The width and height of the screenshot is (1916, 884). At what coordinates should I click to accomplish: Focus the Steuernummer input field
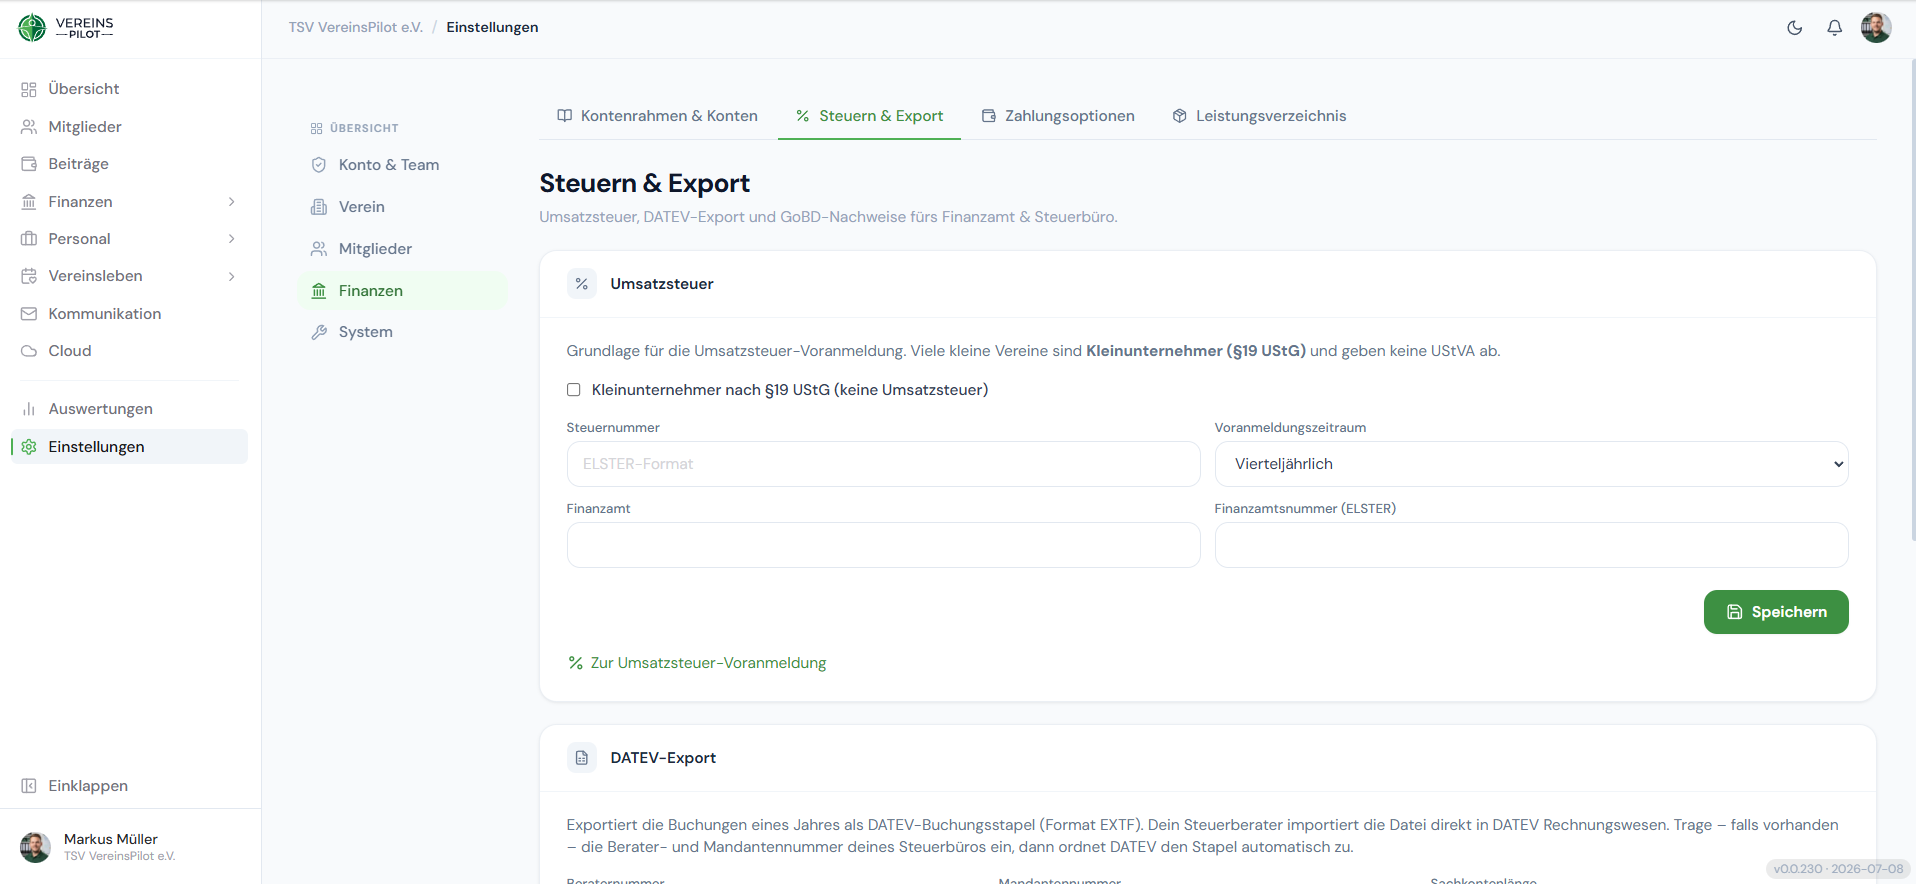pos(883,464)
